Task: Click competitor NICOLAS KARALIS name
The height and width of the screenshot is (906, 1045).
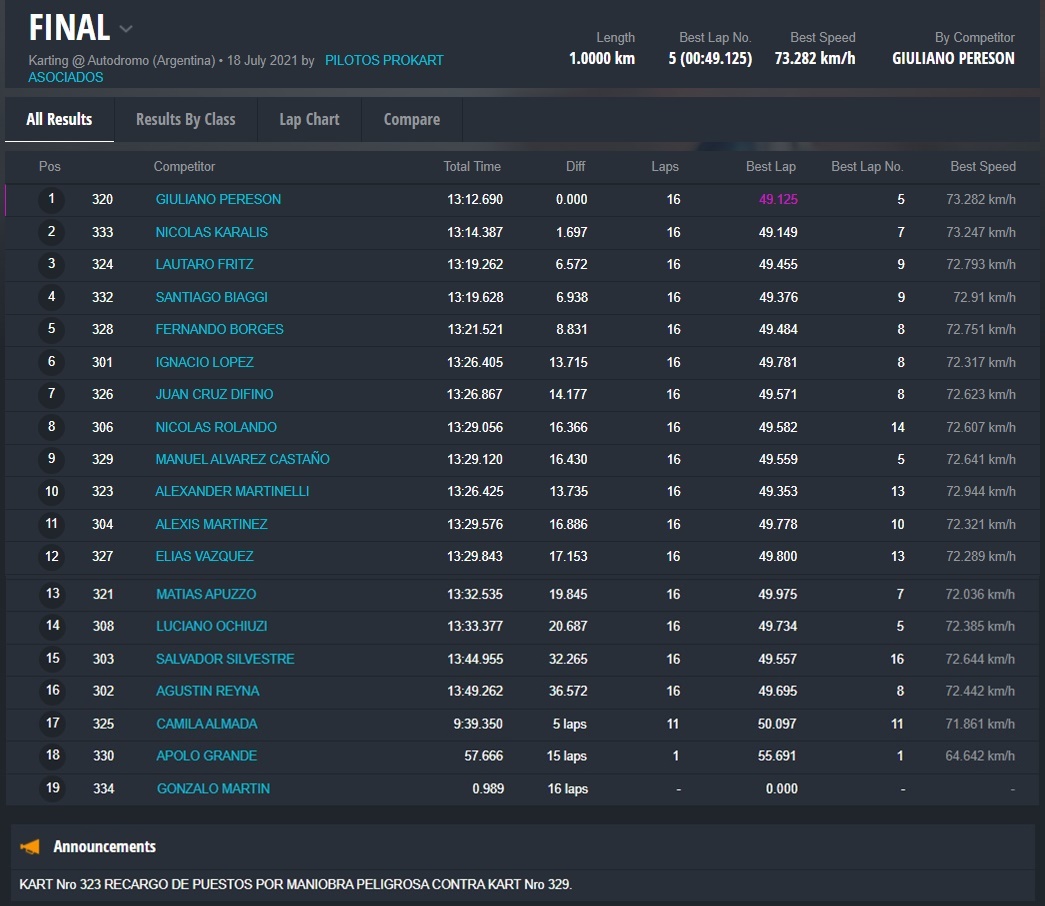Action: click(211, 232)
